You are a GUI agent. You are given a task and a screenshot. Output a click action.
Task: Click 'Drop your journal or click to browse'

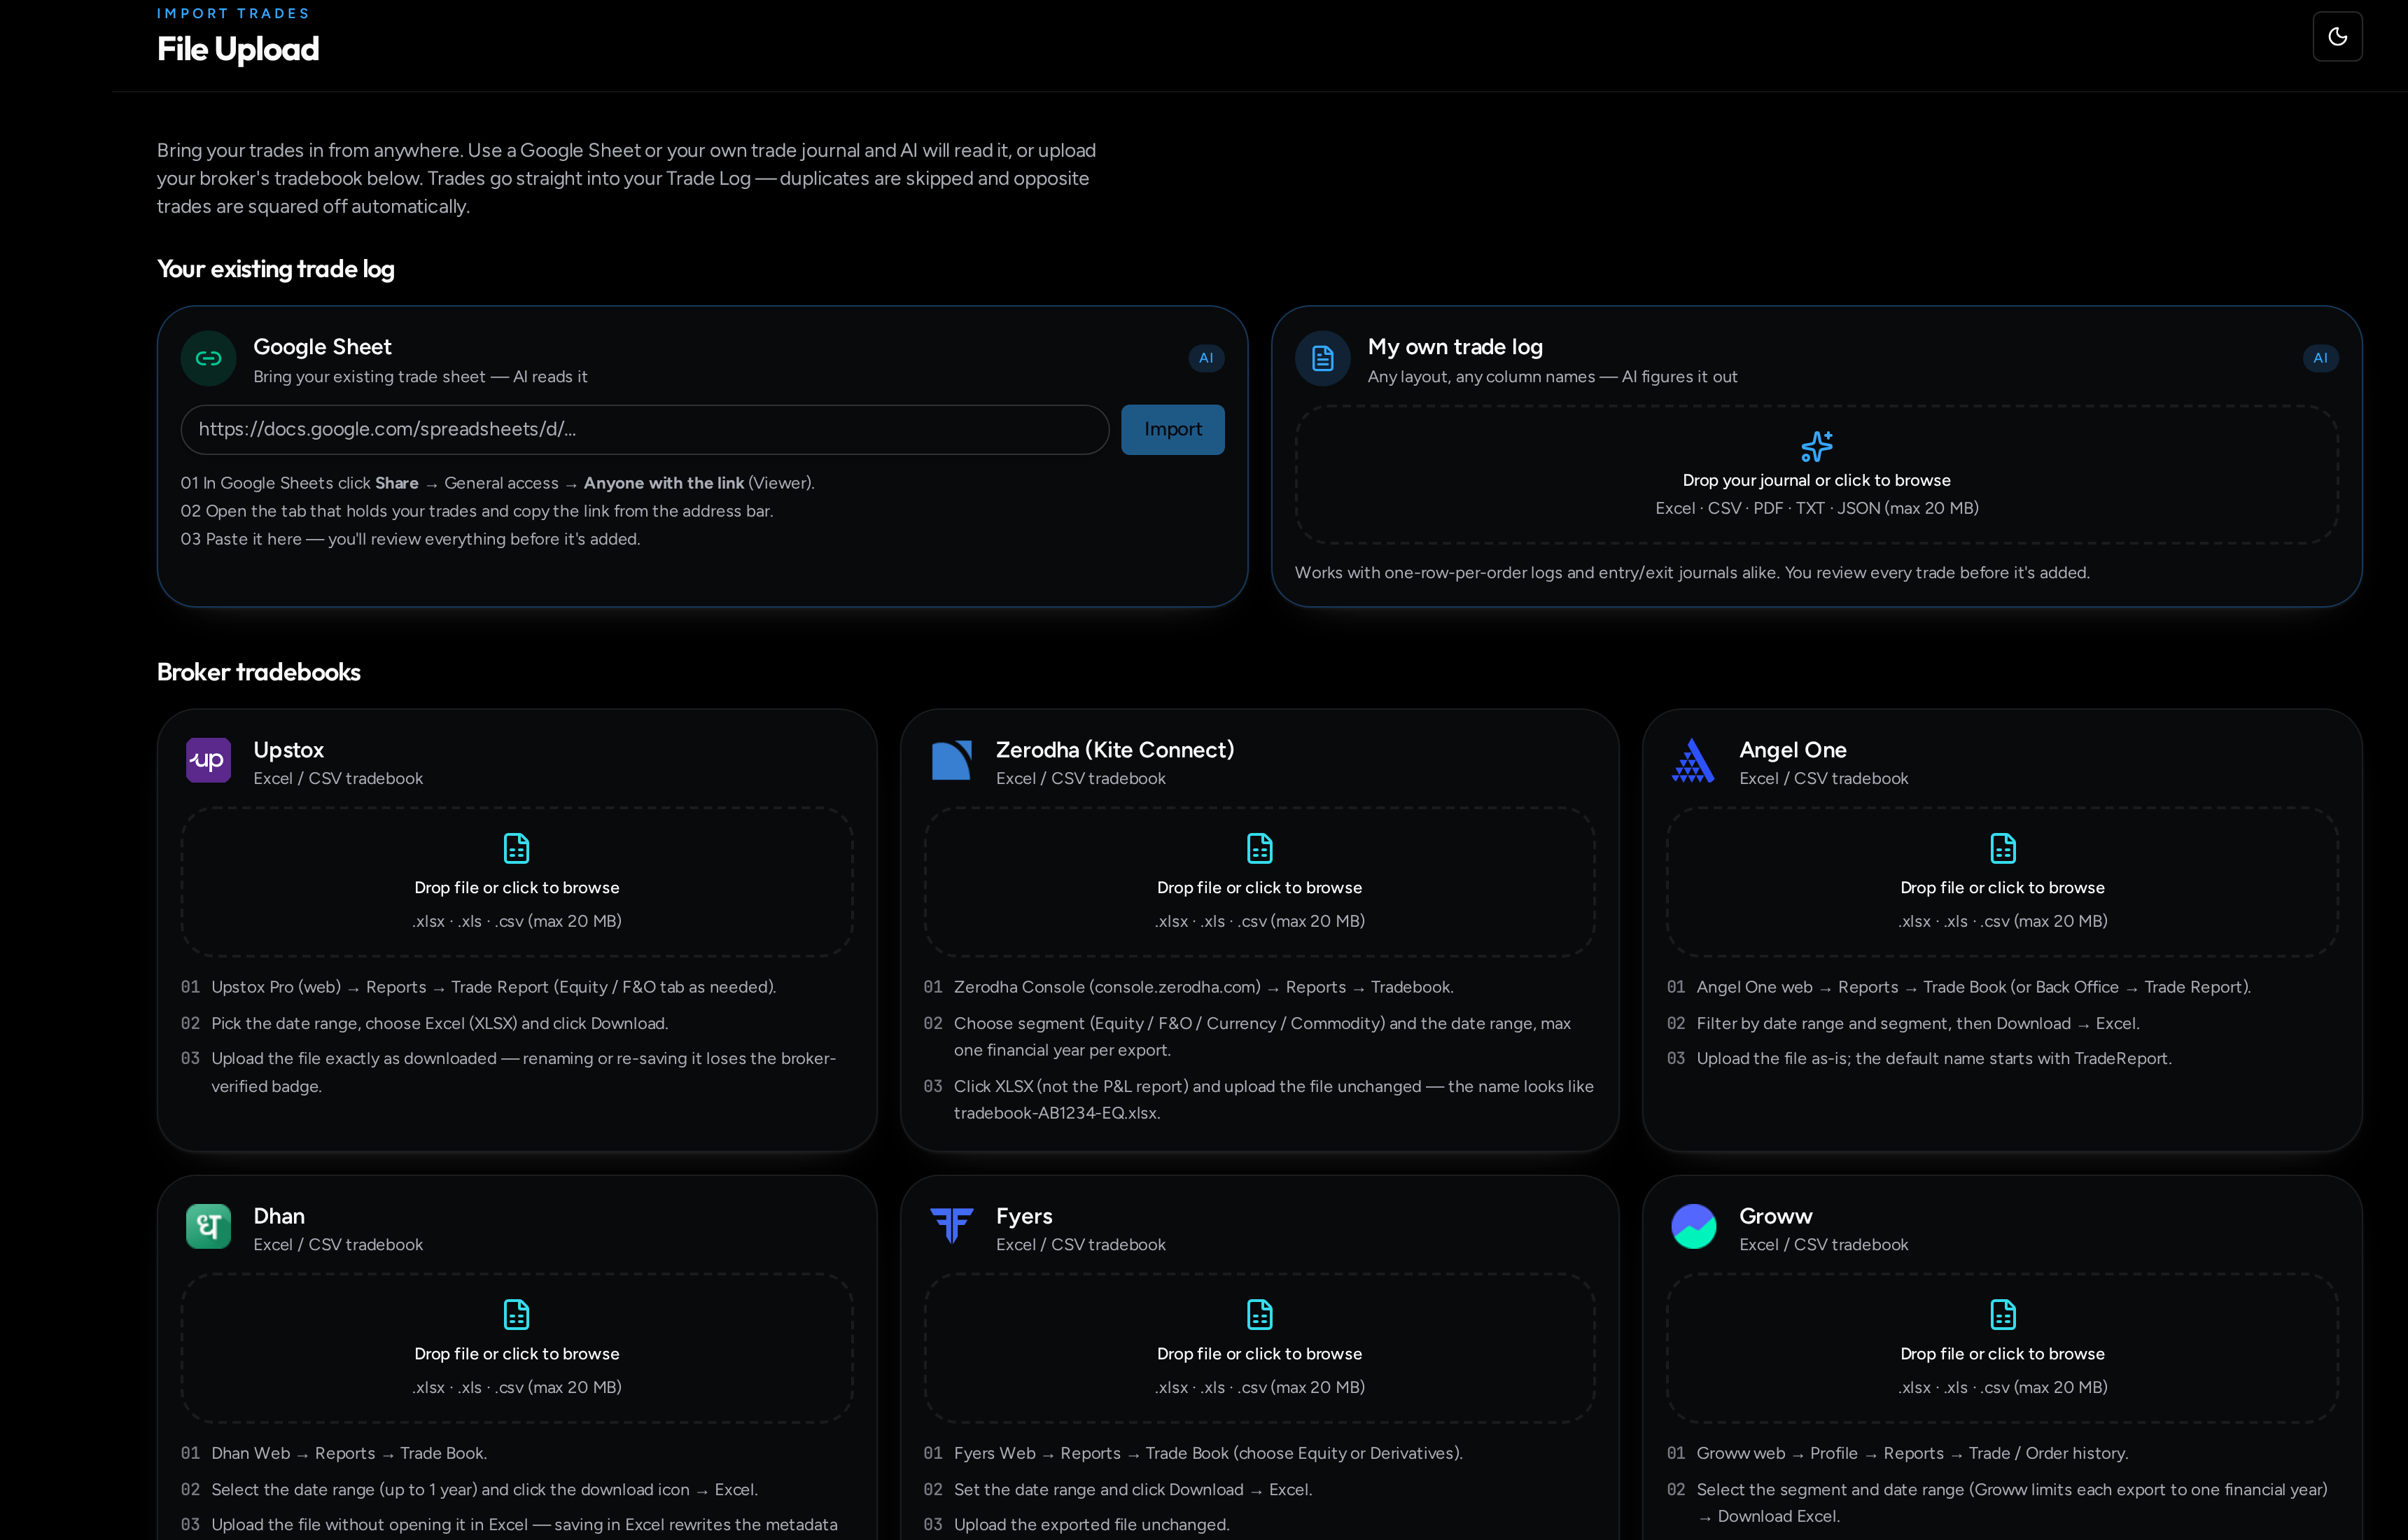point(1816,480)
